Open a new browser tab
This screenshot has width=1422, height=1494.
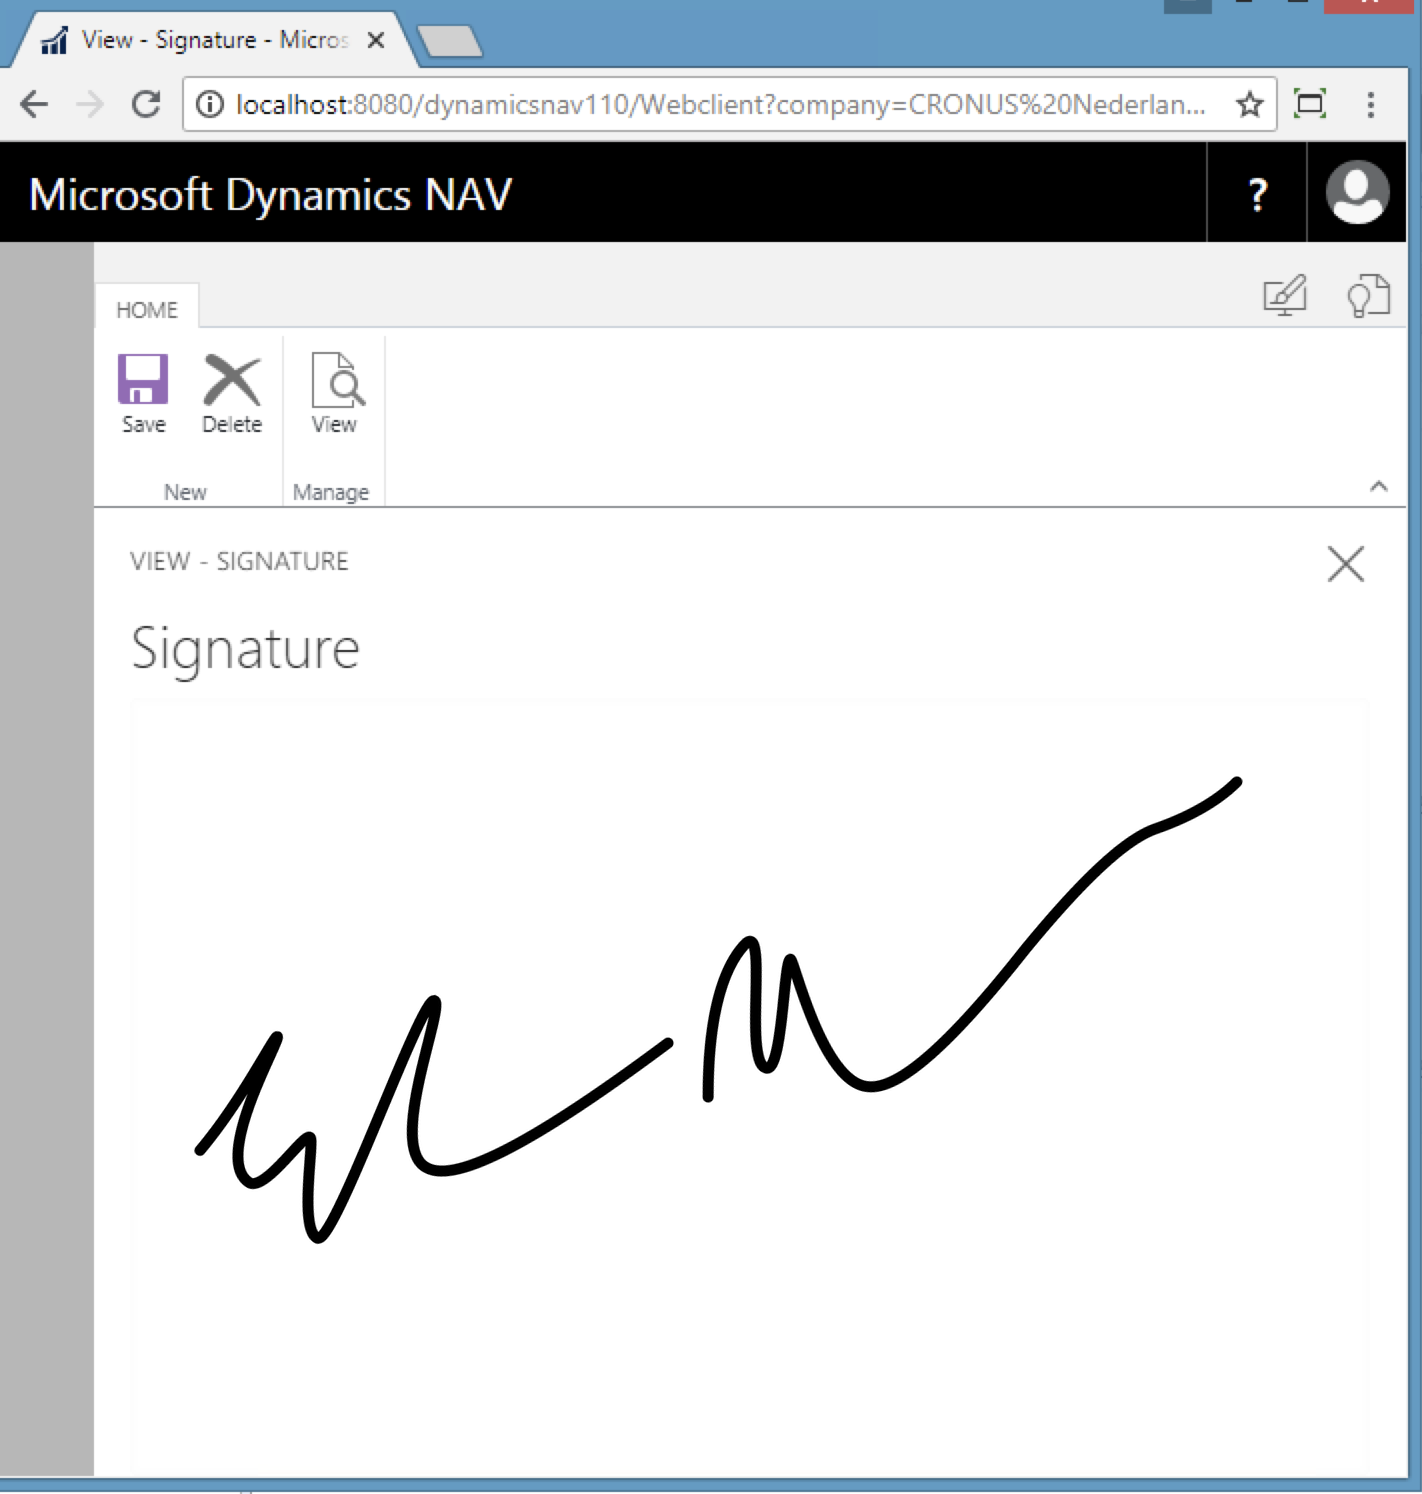[x=450, y=42]
